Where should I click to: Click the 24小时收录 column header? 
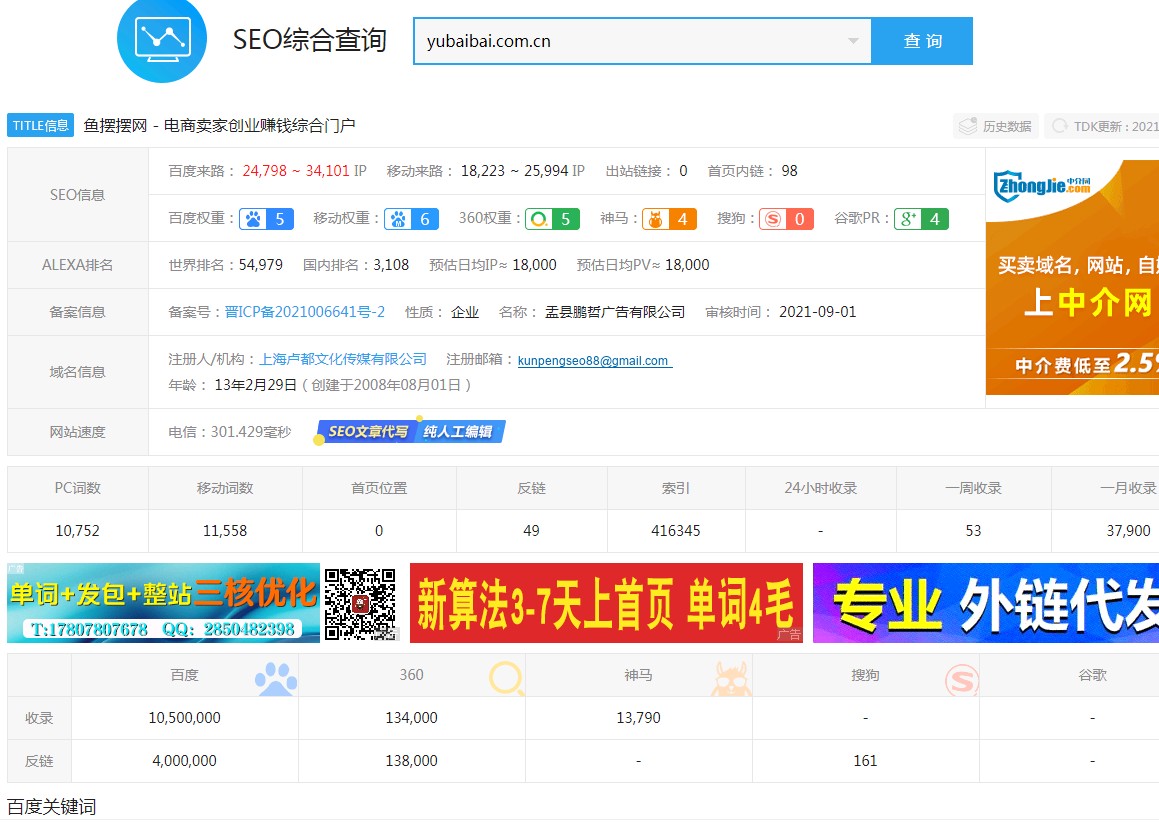821,488
